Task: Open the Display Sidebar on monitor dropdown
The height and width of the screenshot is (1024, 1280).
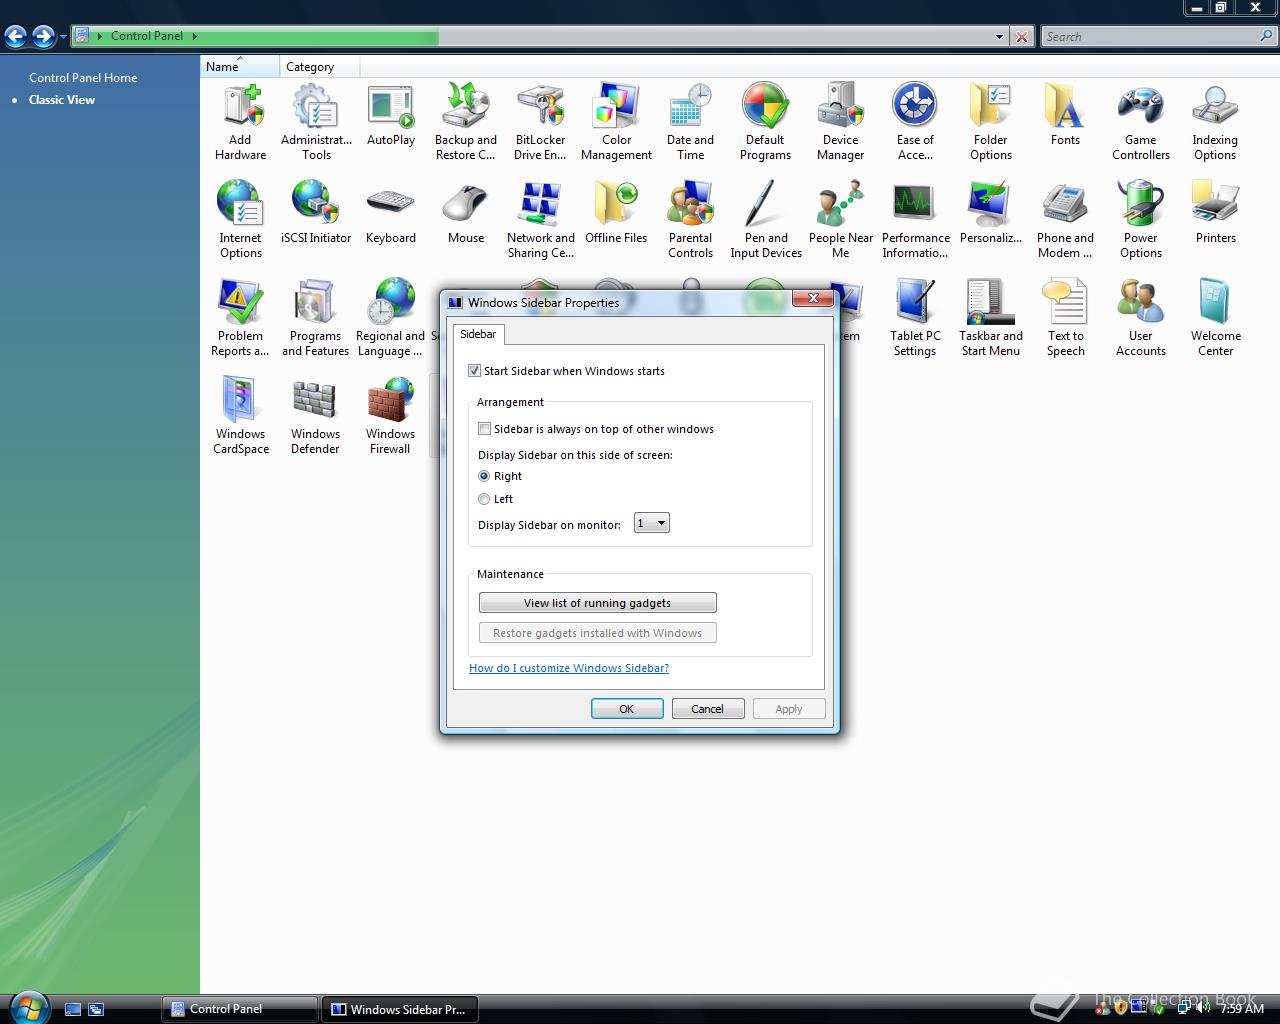Action: click(x=652, y=523)
